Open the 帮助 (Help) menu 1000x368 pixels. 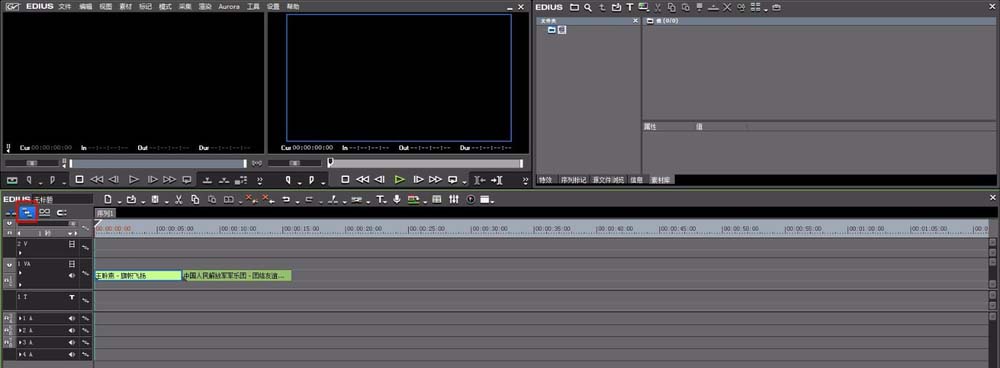[293, 6]
